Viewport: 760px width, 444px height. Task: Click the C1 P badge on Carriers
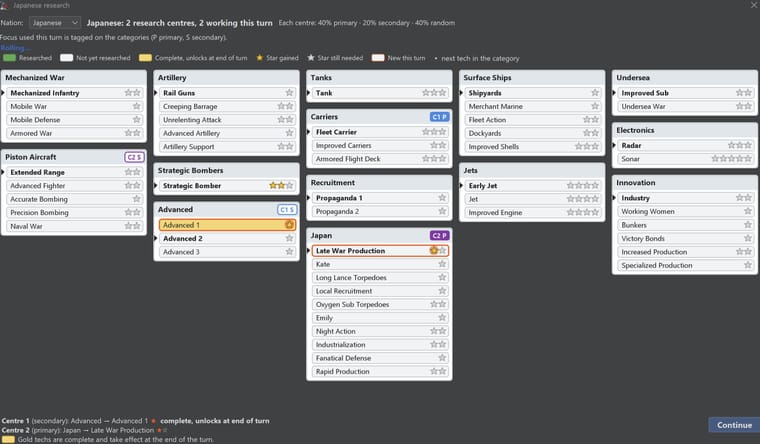click(x=439, y=117)
